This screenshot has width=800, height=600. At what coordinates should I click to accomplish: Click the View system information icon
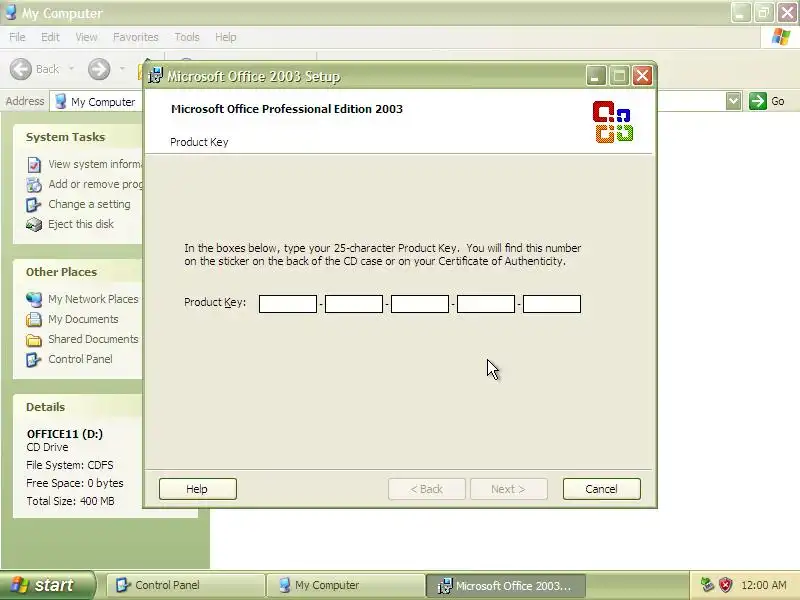pos(34,164)
